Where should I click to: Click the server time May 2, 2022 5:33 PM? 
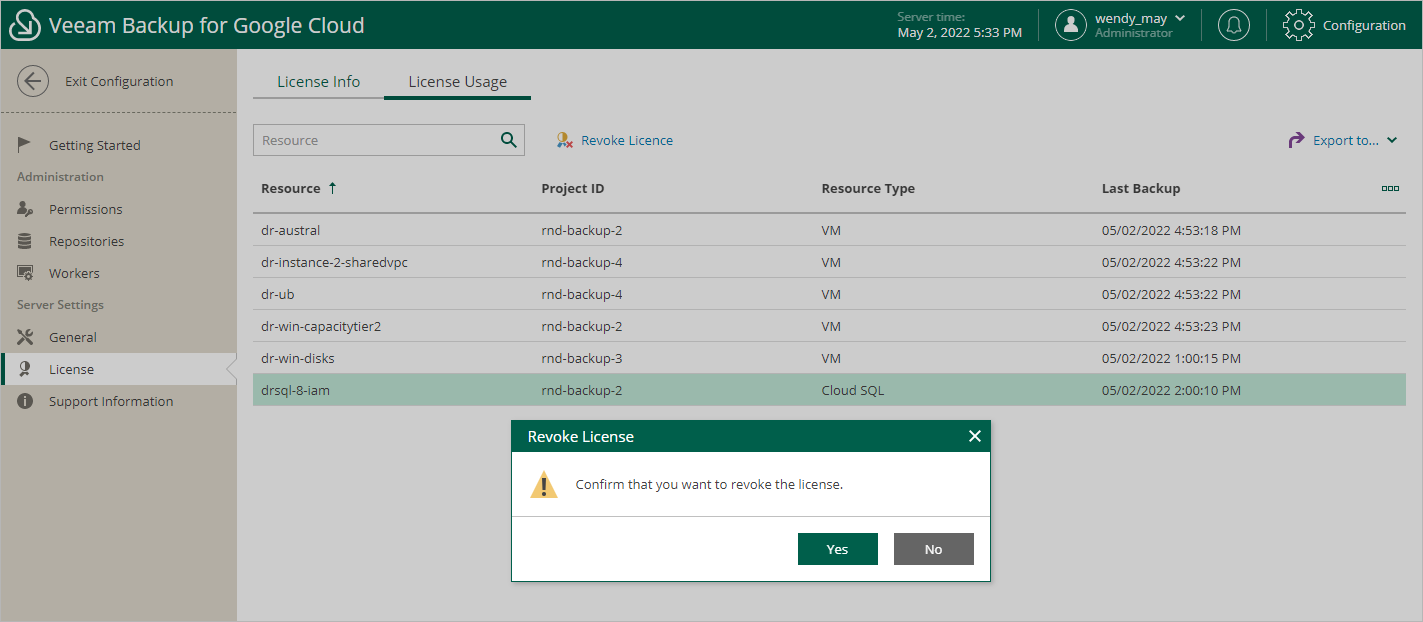(x=960, y=33)
